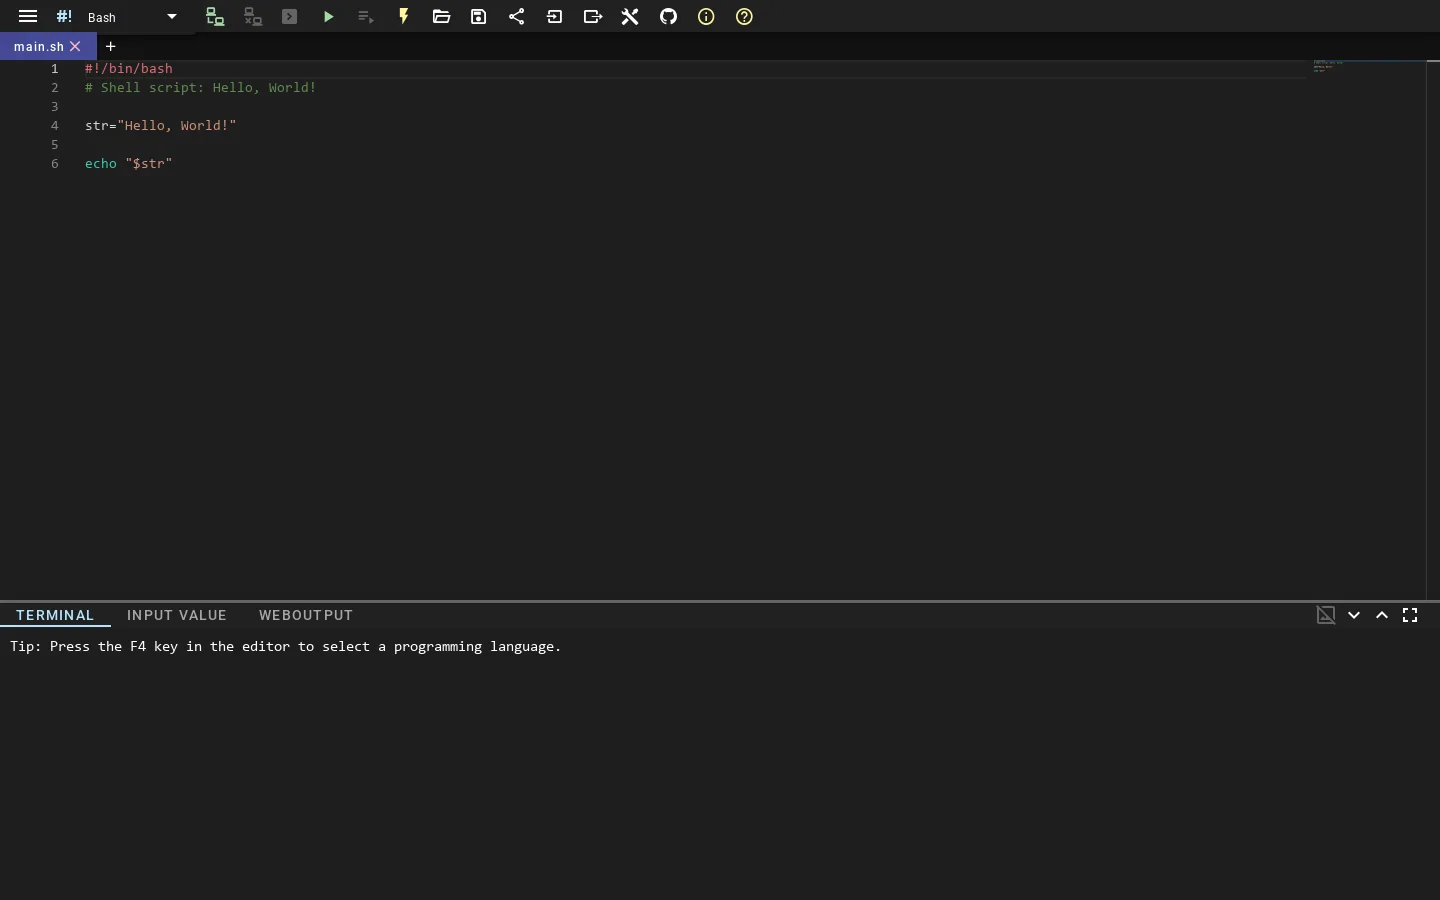Image resolution: width=1440 pixels, height=900 pixels.
Task: Click the import arrow-into-box icon
Action: click(555, 17)
